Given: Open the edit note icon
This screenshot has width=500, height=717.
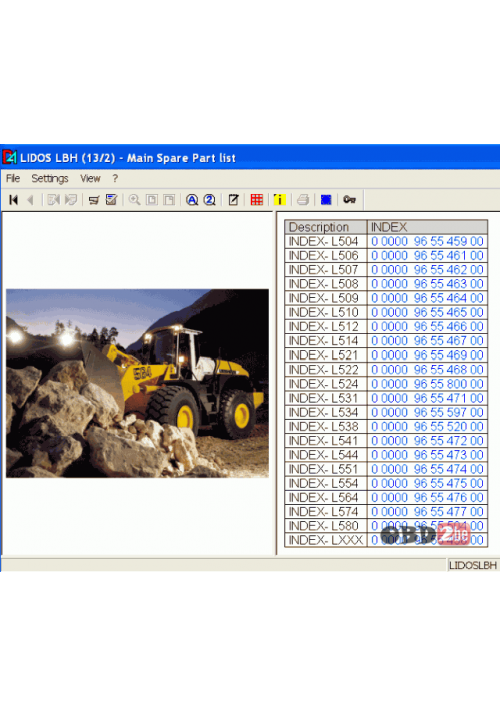Looking at the screenshot, I should click(233, 200).
